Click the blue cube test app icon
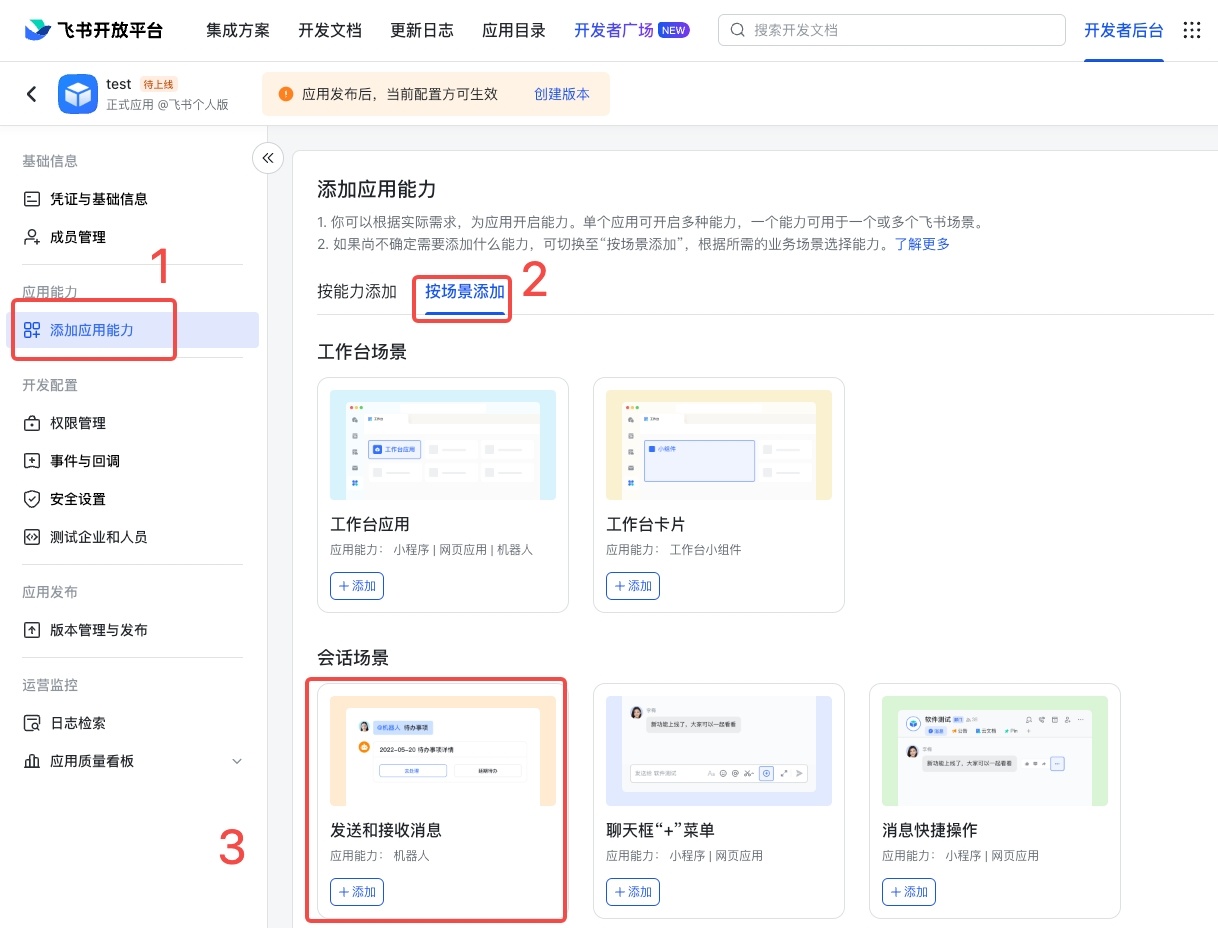The height and width of the screenshot is (928, 1218). pyautogui.click(x=77, y=94)
